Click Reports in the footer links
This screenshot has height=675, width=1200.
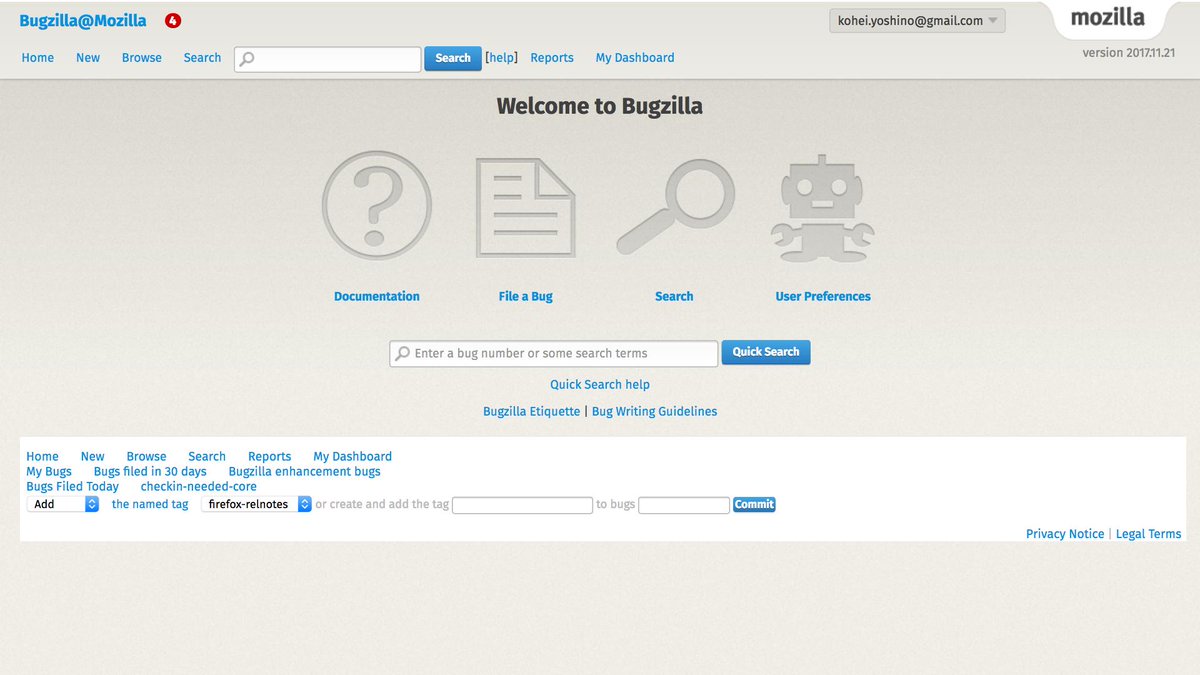tap(270, 456)
